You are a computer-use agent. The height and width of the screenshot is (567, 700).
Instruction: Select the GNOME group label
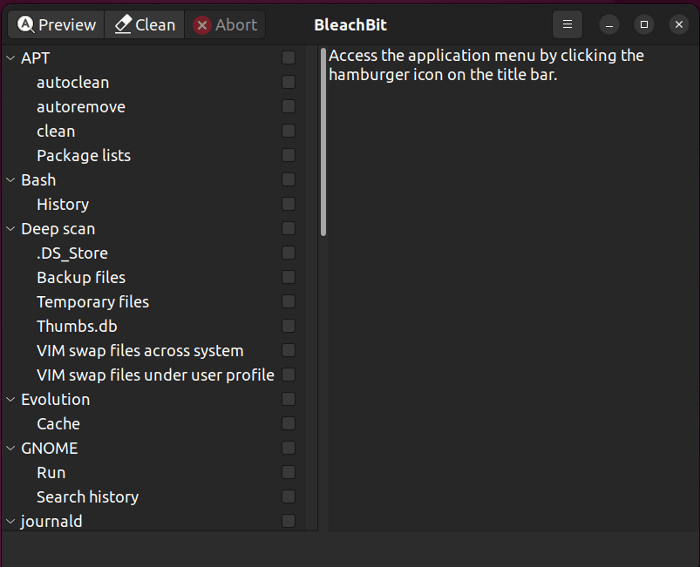[49, 448]
